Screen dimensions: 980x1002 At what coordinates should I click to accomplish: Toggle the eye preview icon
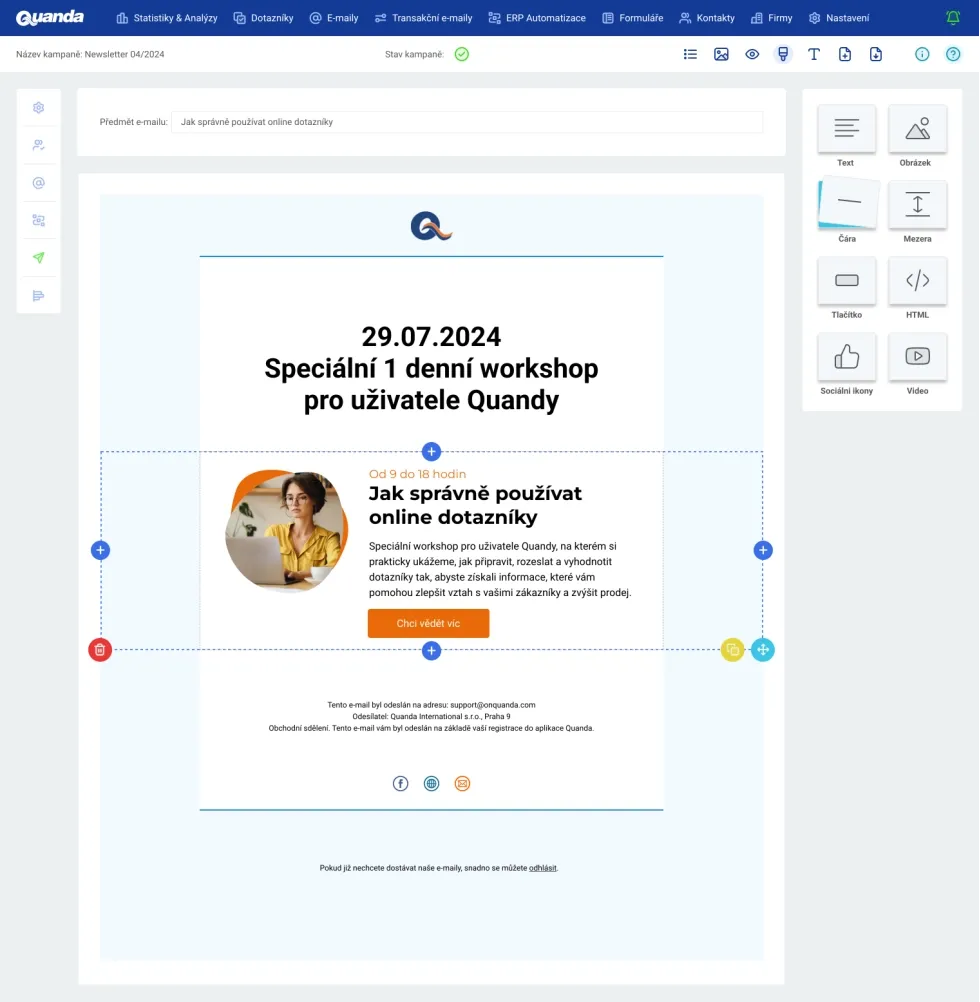[x=752, y=54]
